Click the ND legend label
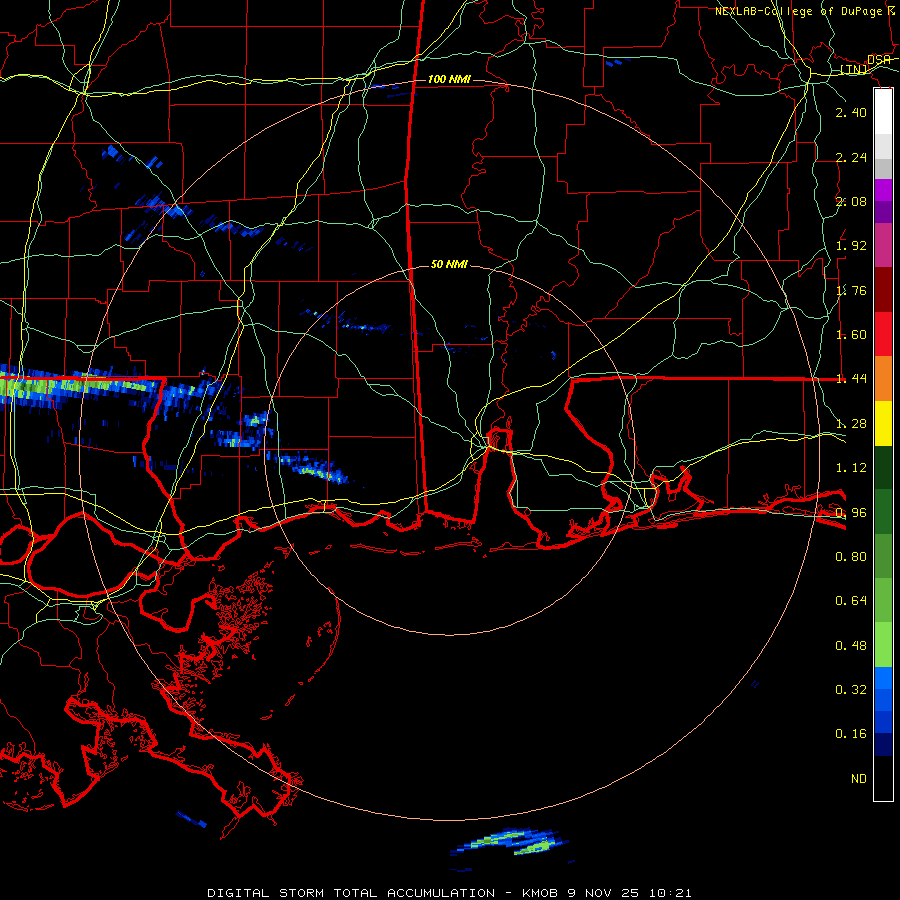 coord(859,779)
